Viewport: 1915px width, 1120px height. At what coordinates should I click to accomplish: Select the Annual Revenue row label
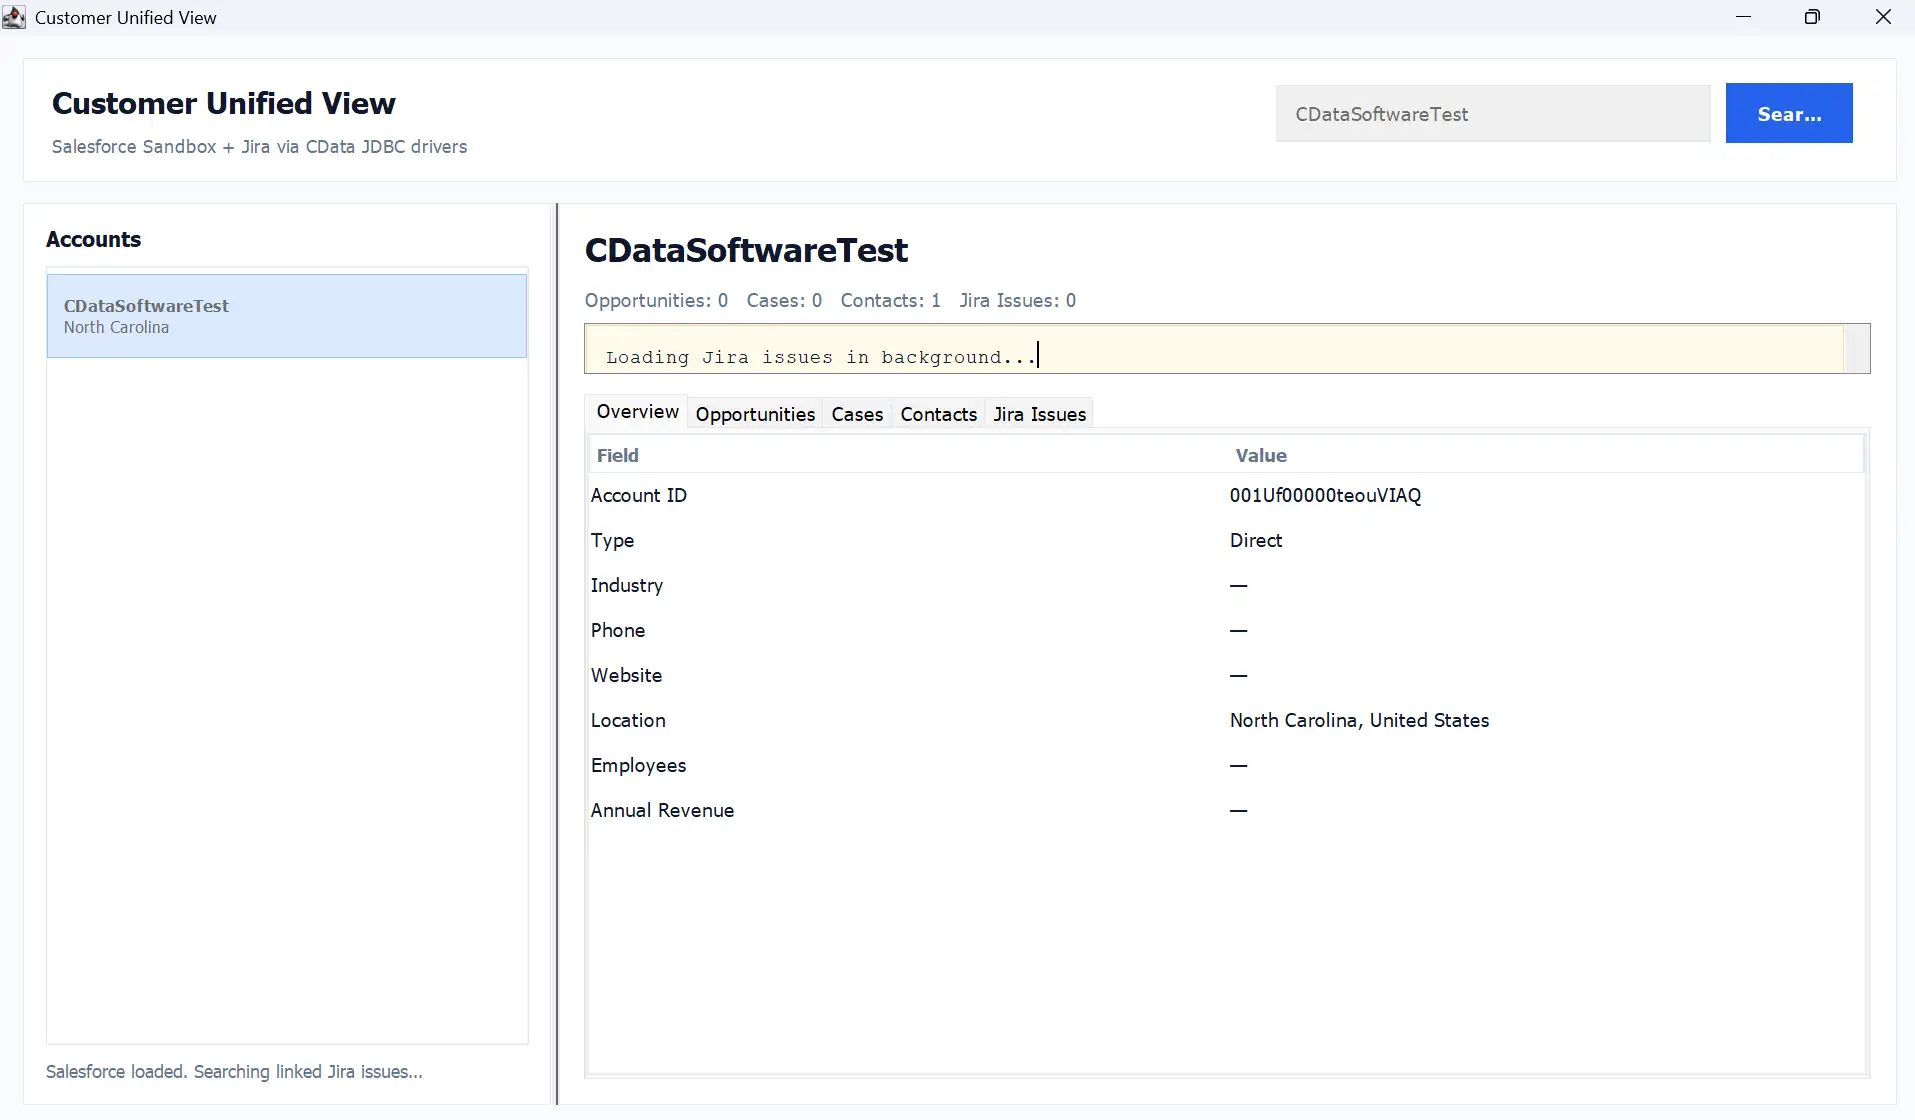662,810
